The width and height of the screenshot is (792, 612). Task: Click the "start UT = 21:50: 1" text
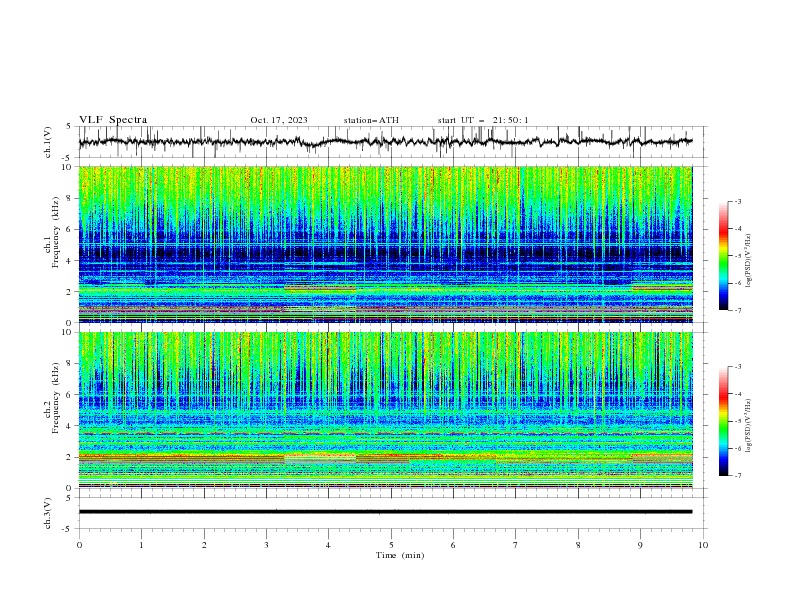coord(483,120)
